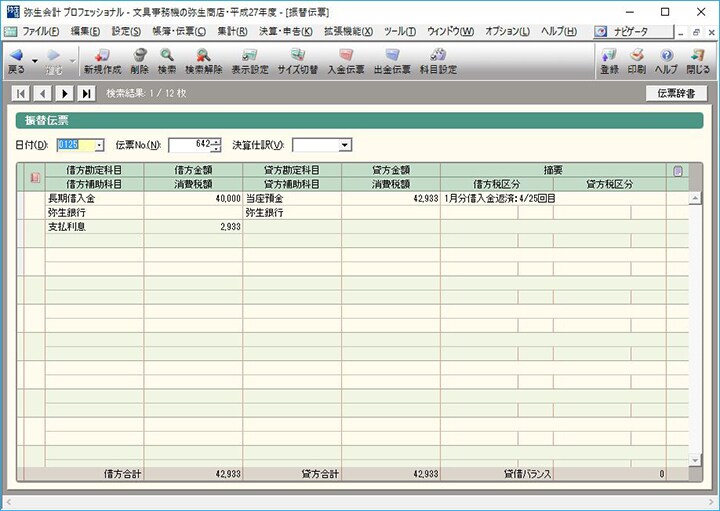Click the 検索解除 (clear search) icon

203,58
